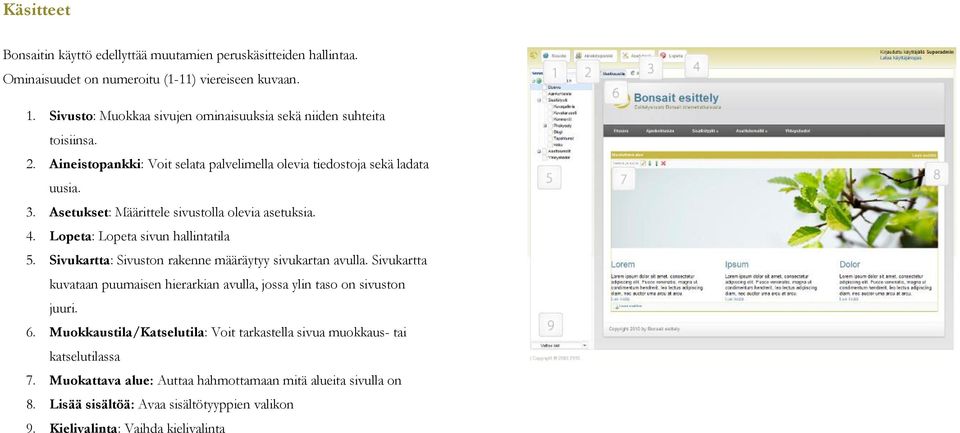Click the bold term Lopeta in the list
Viewport: 960px width, 433px height.
[x=70, y=236]
